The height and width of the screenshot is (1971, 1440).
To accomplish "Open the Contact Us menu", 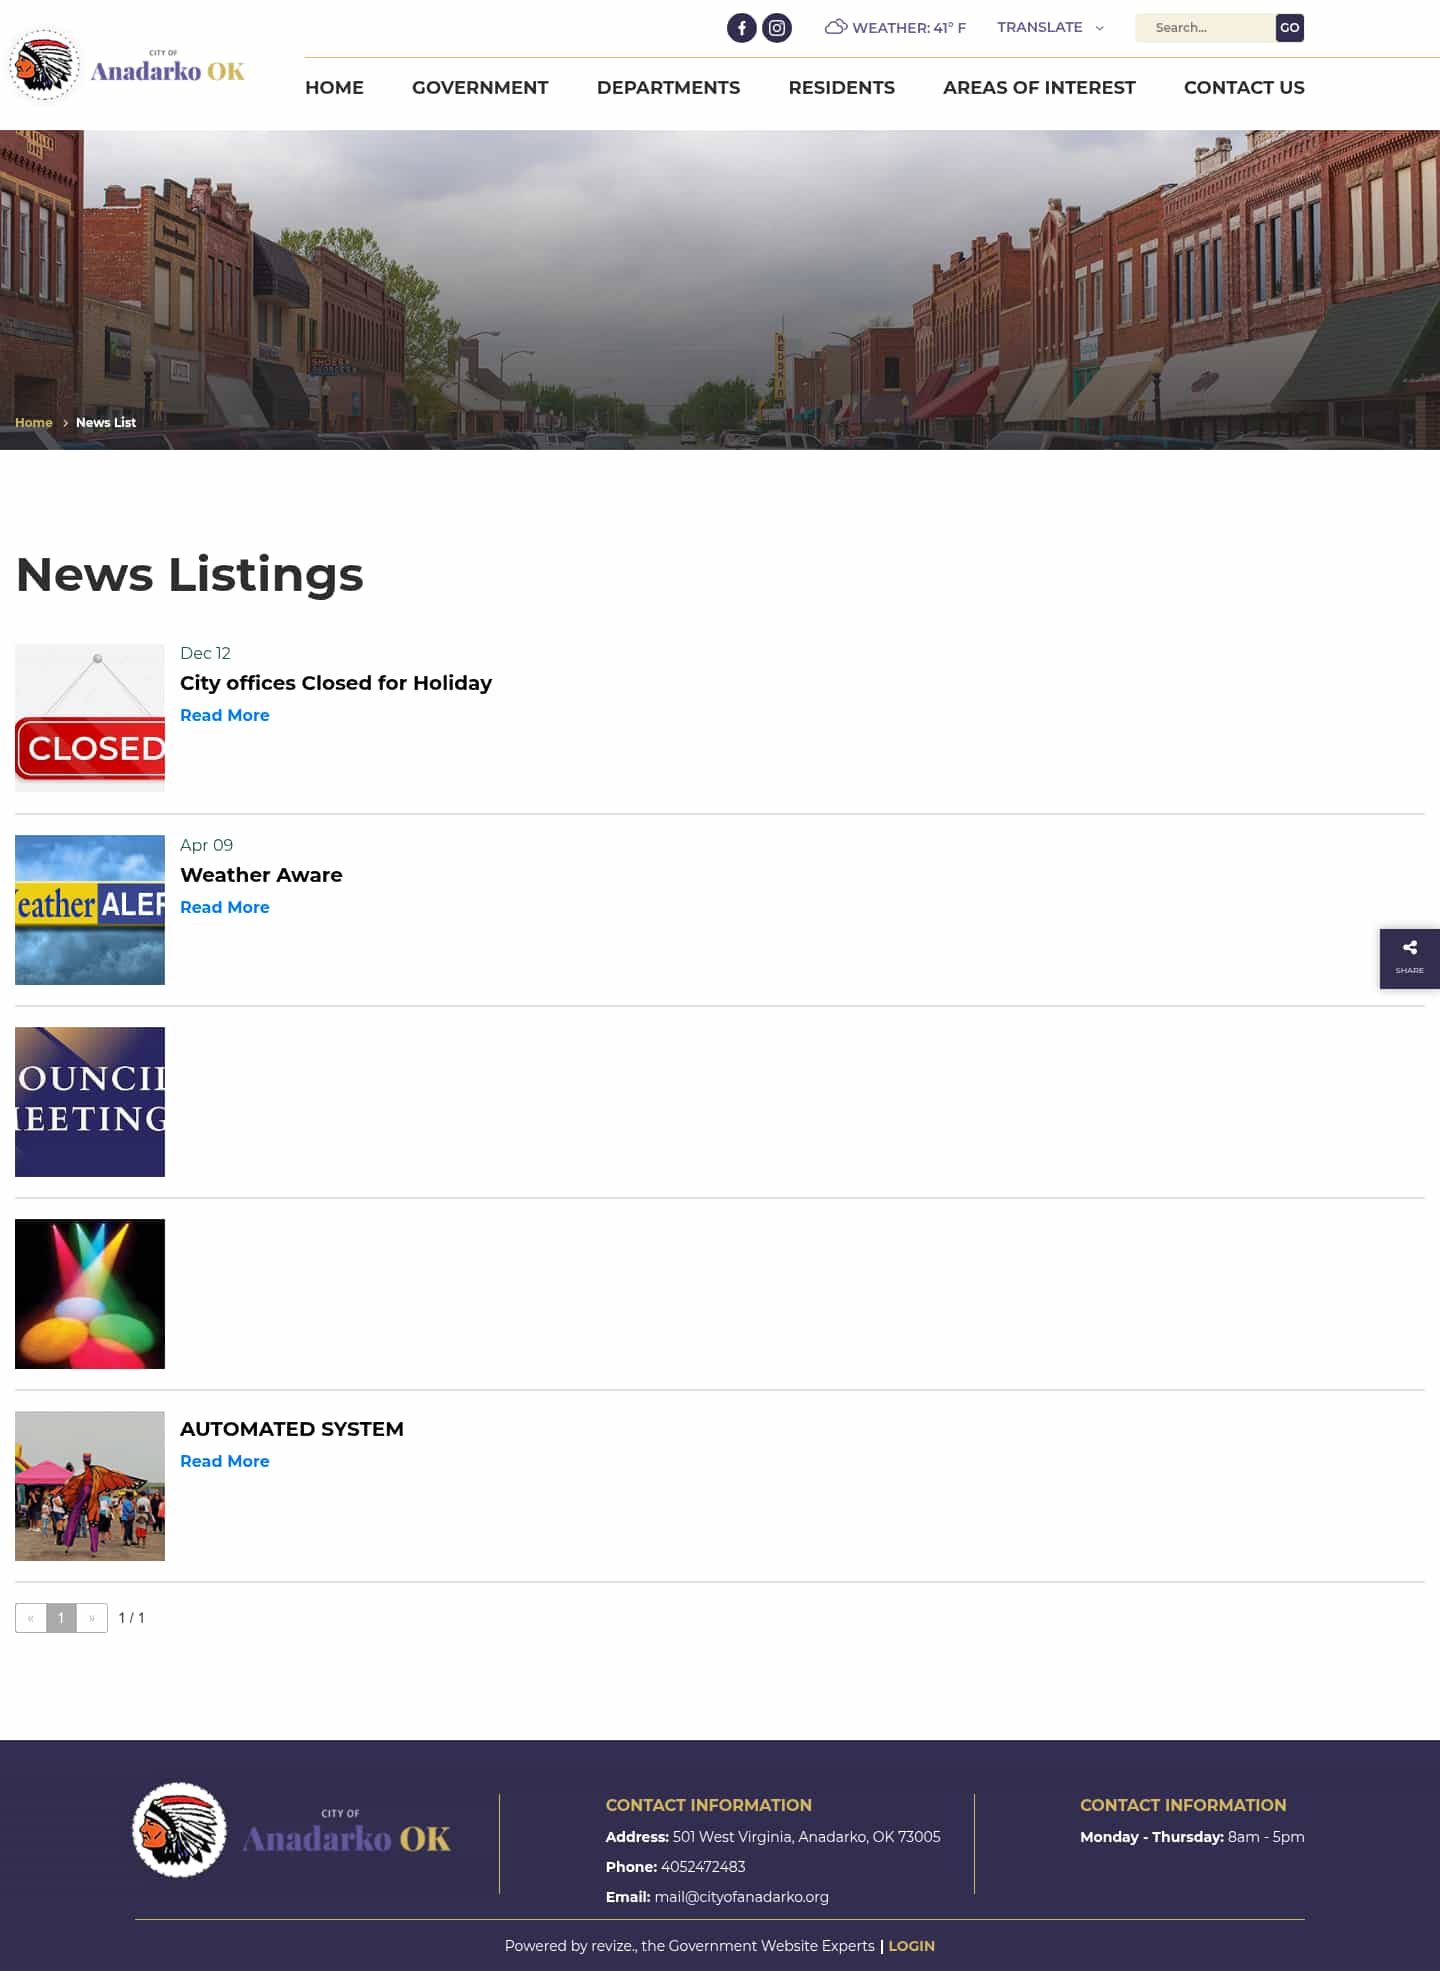I will click(1244, 88).
